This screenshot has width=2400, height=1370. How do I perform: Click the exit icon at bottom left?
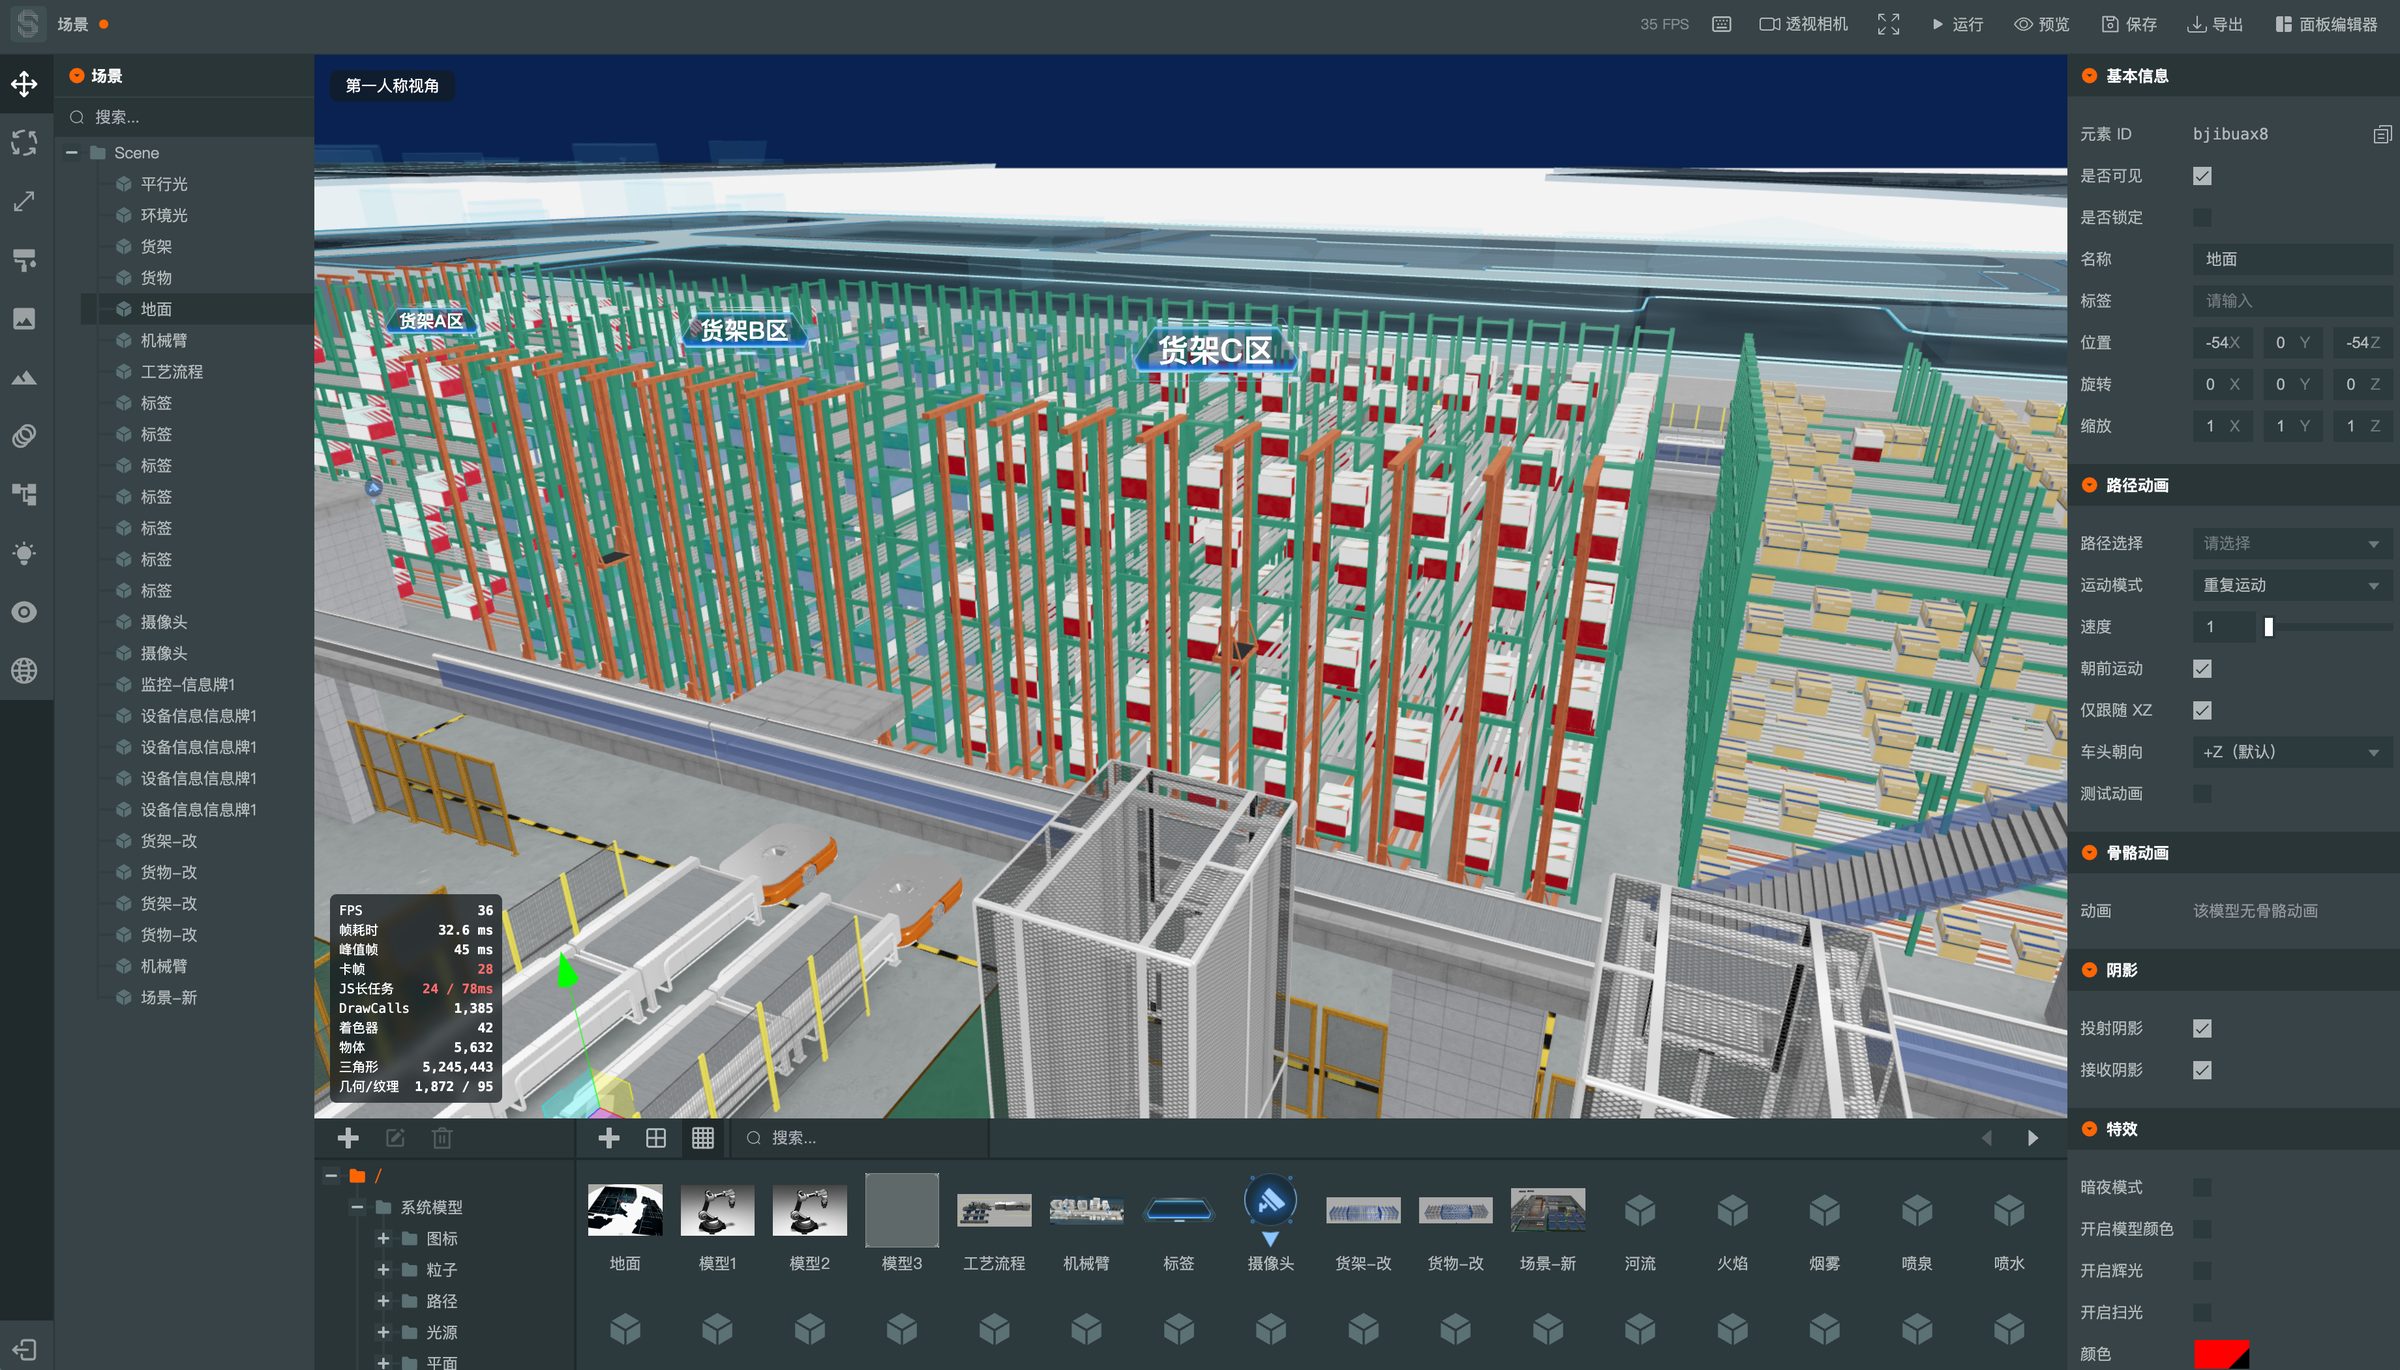(x=25, y=1350)
